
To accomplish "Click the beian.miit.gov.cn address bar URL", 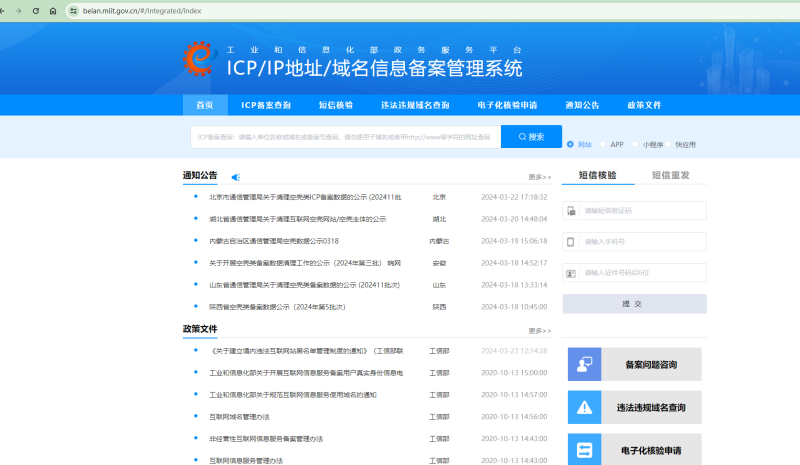I will click(x=142, y=11).
